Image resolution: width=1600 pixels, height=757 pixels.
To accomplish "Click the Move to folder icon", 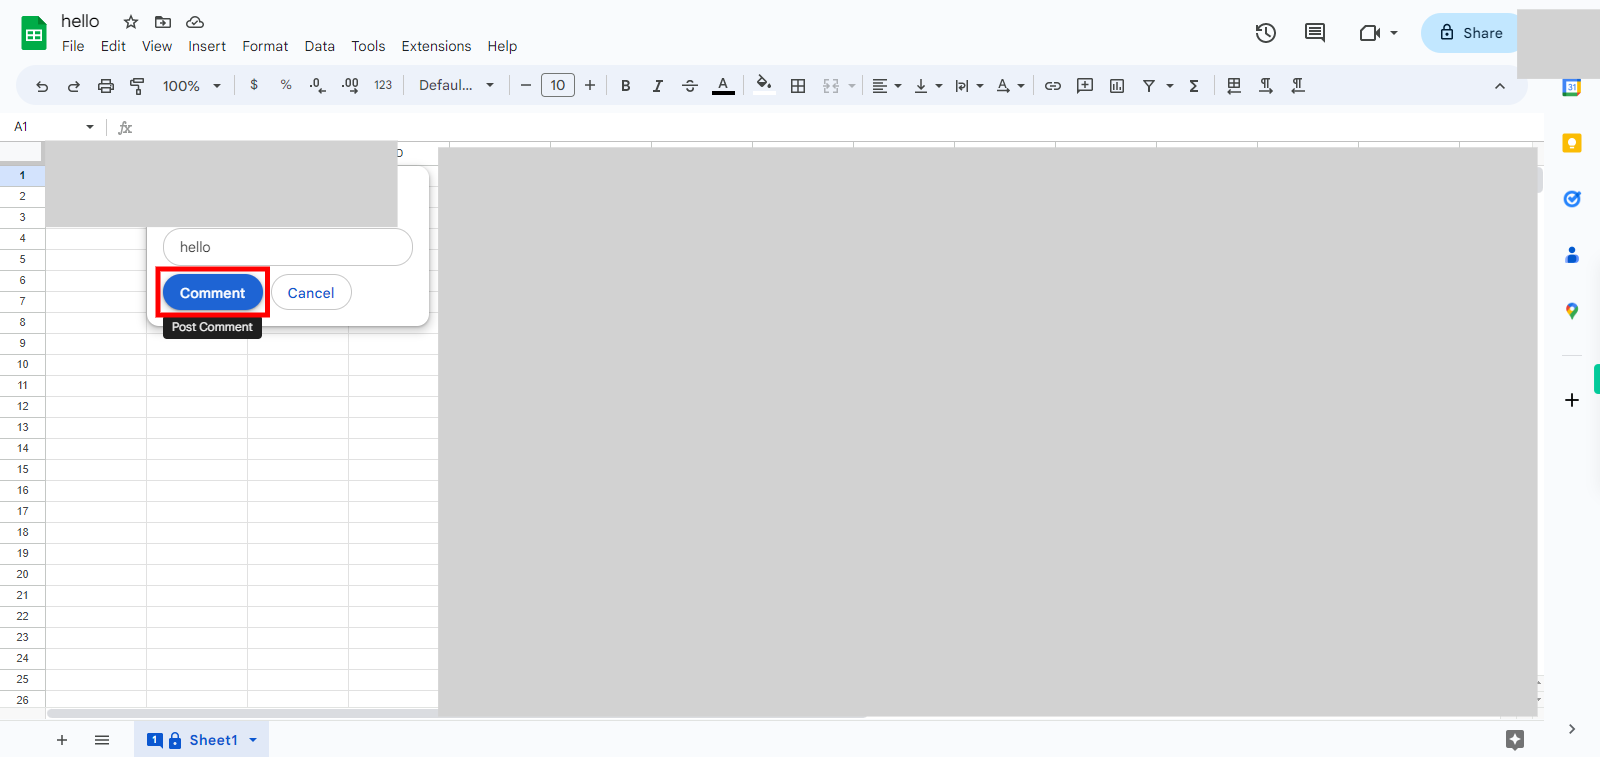I will pyautogui.click(x=163, y=22).
